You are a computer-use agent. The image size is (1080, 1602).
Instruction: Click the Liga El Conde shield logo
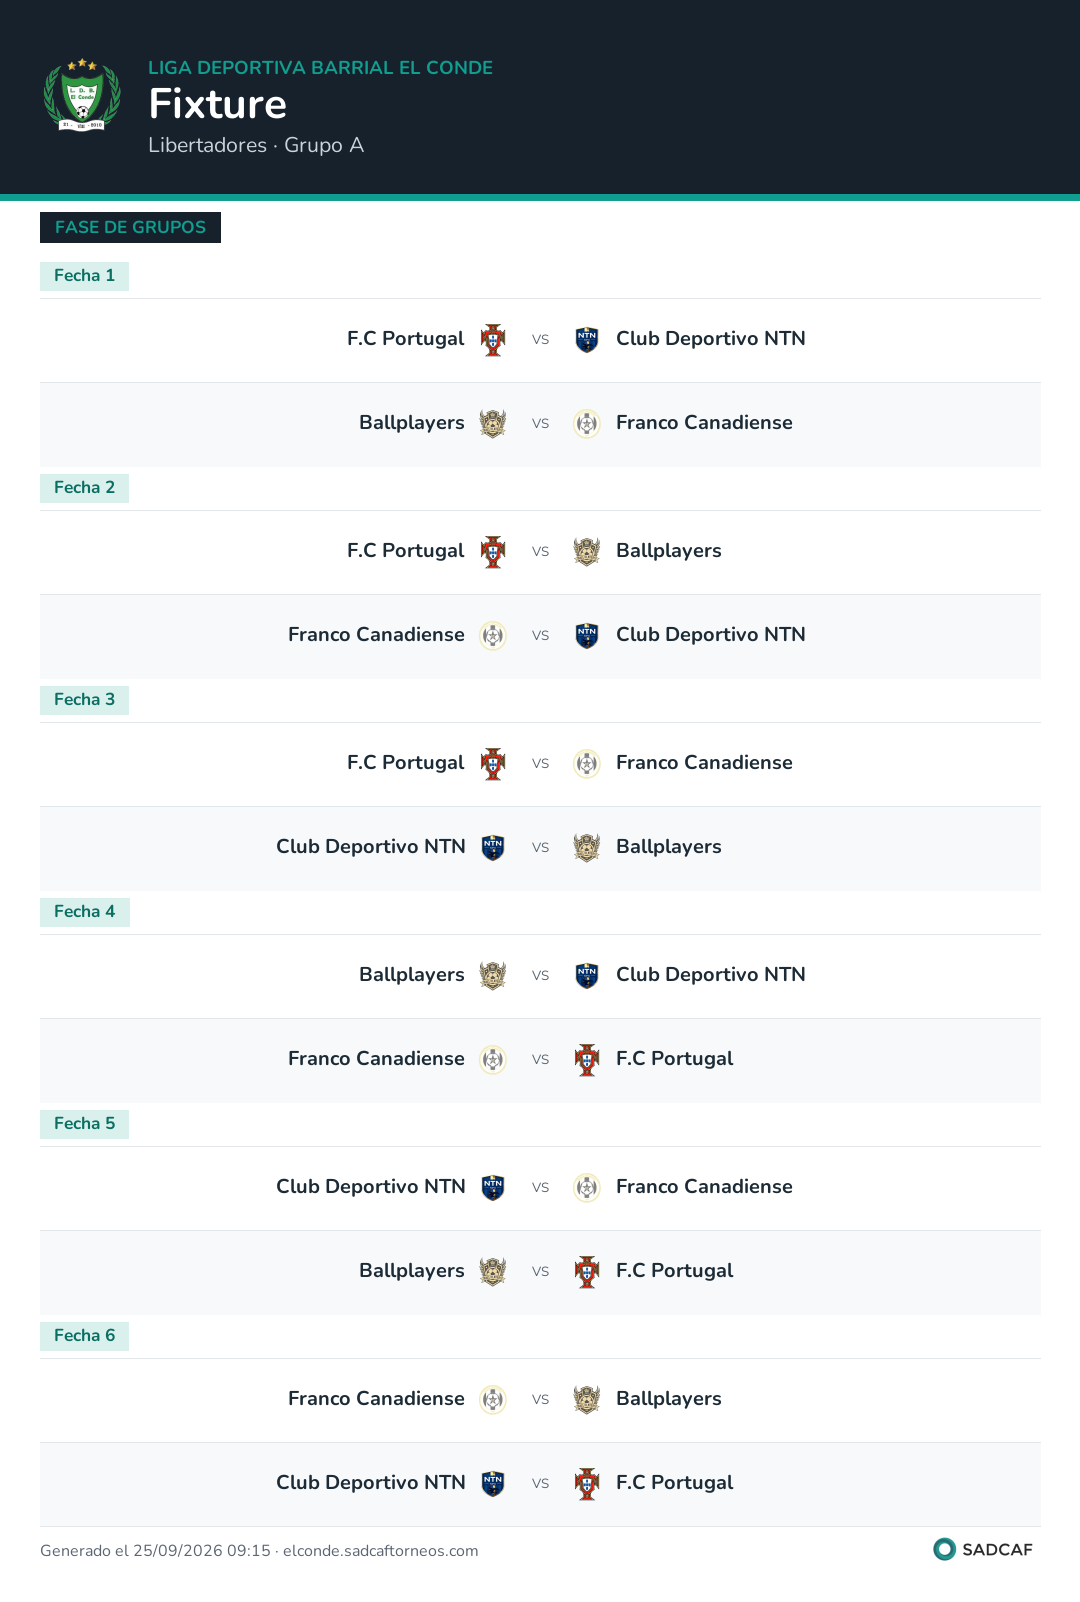tap(82, 96)
